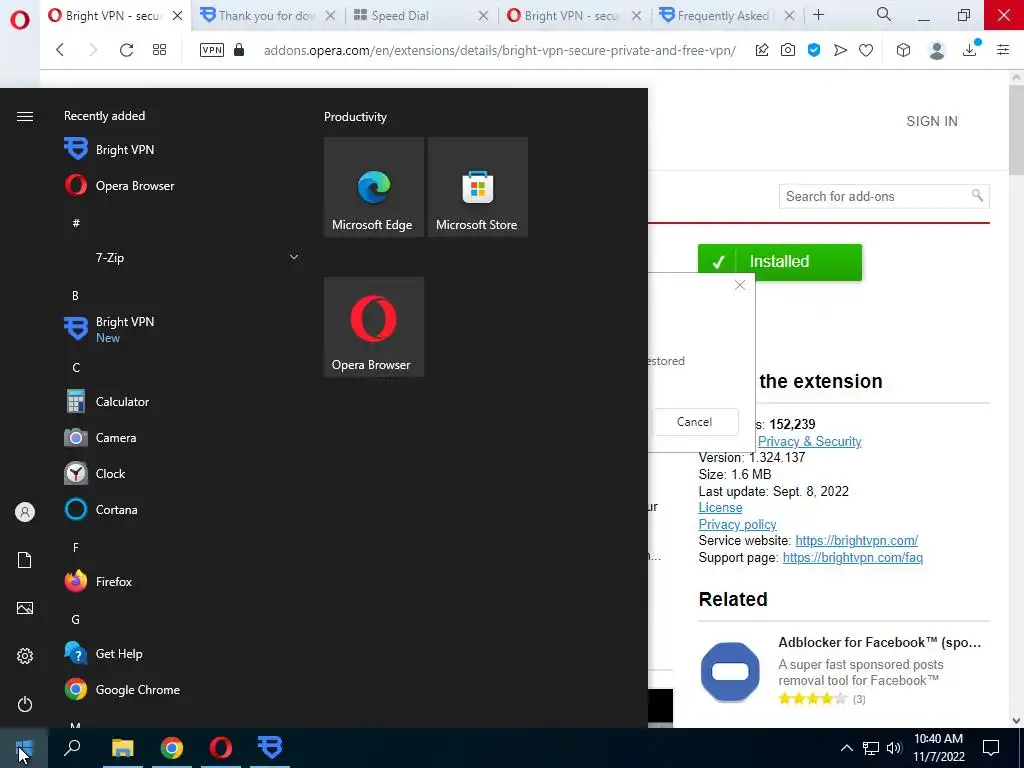Switch to Frequently Asked tab
The width and height of the screenshot is (1024, 768).
point(724,16)
